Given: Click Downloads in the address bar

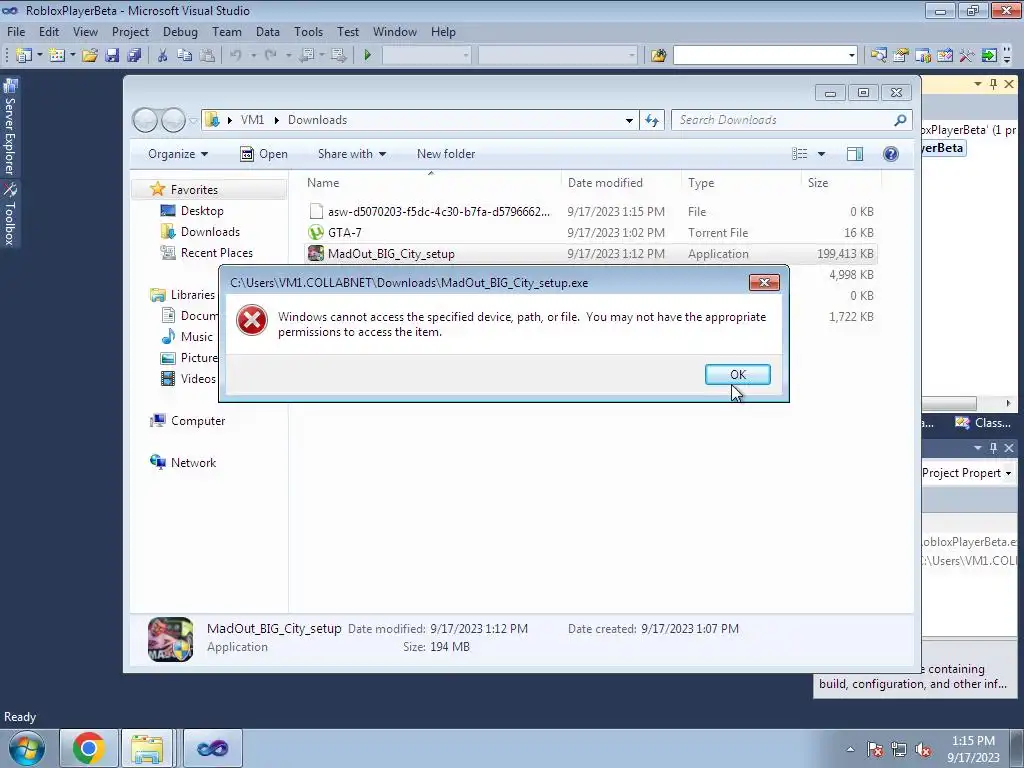Looking at the screenshot, I should (317, 120).
